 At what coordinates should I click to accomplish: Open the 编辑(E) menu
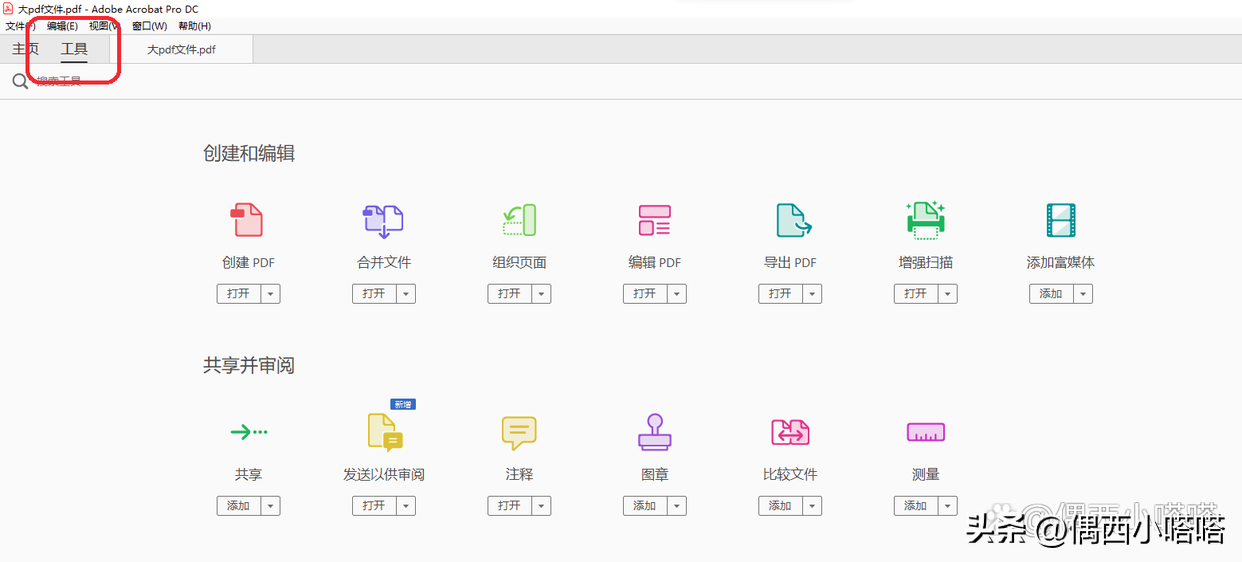(62, 26)
